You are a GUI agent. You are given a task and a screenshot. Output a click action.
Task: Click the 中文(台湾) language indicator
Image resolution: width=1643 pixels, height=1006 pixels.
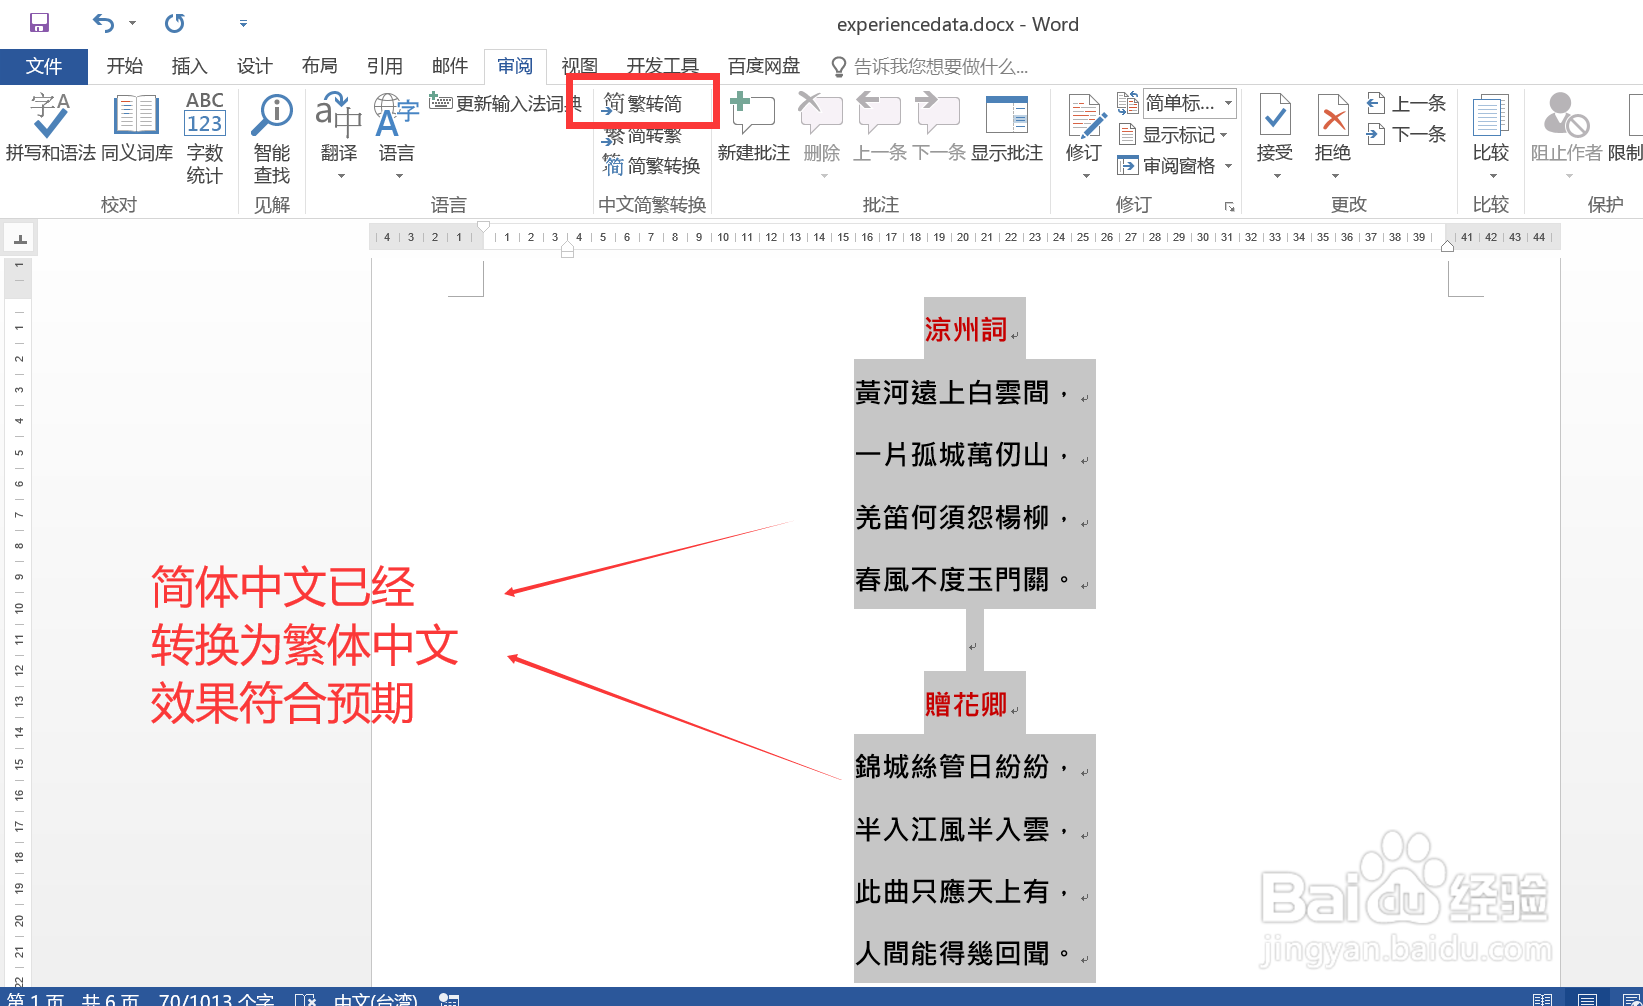click(x=375, y=998)
